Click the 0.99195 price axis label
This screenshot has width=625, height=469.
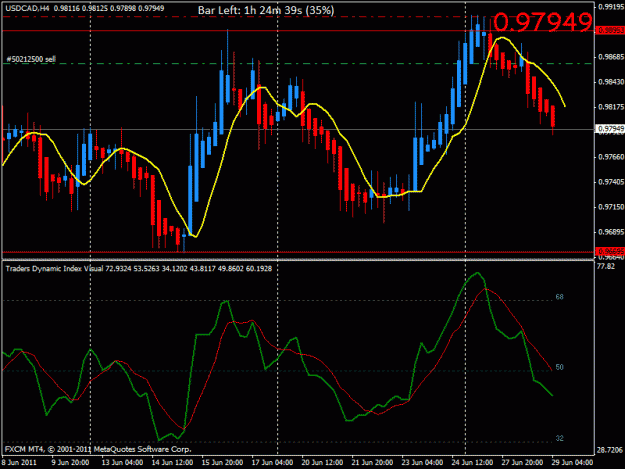[x=611, y=7]
